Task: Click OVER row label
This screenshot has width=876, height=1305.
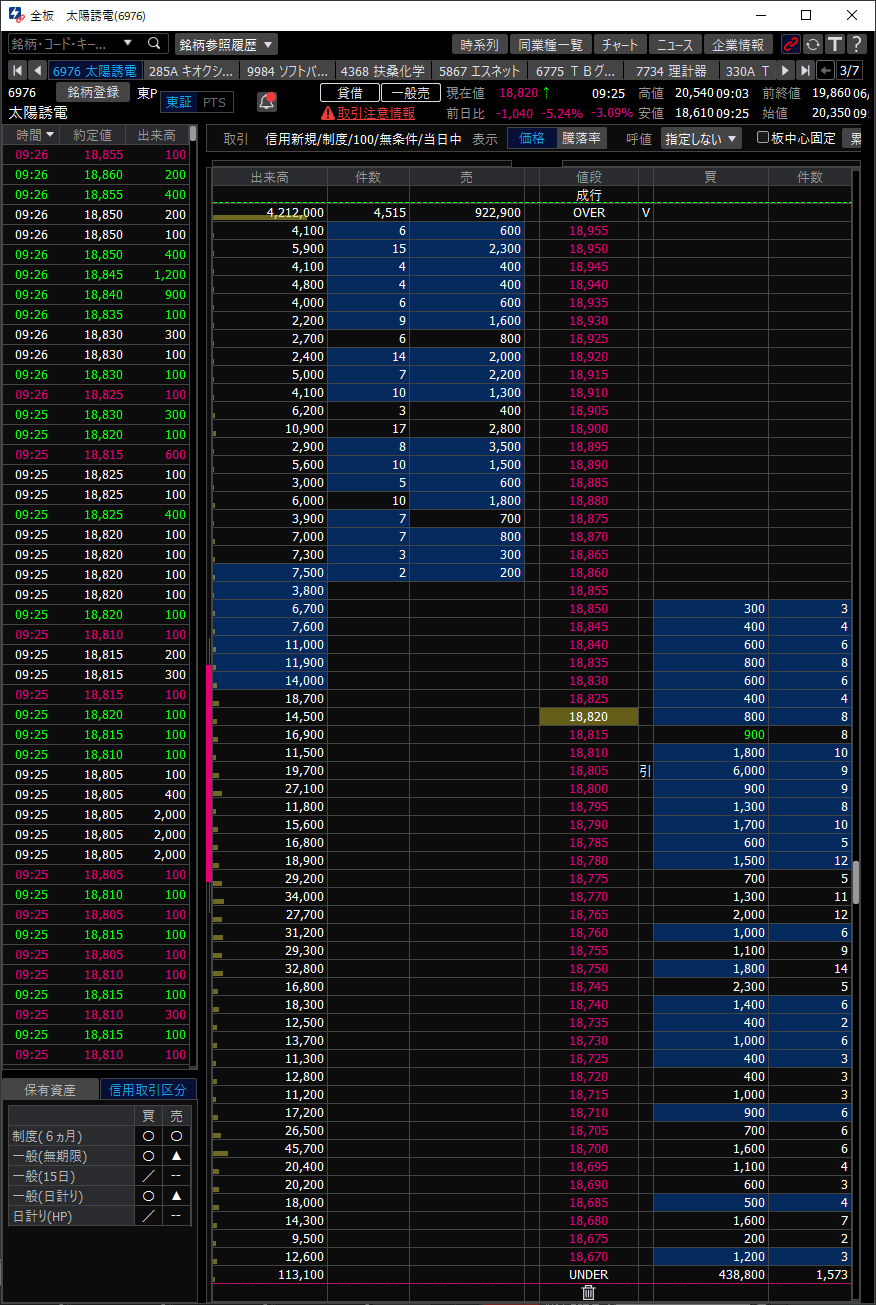Action: pyautogui.click(x=589, y=212)
